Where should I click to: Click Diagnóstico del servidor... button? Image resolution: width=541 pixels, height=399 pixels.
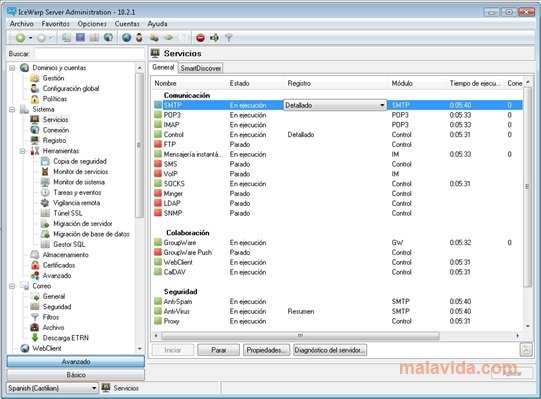click(x=330, y=350)
